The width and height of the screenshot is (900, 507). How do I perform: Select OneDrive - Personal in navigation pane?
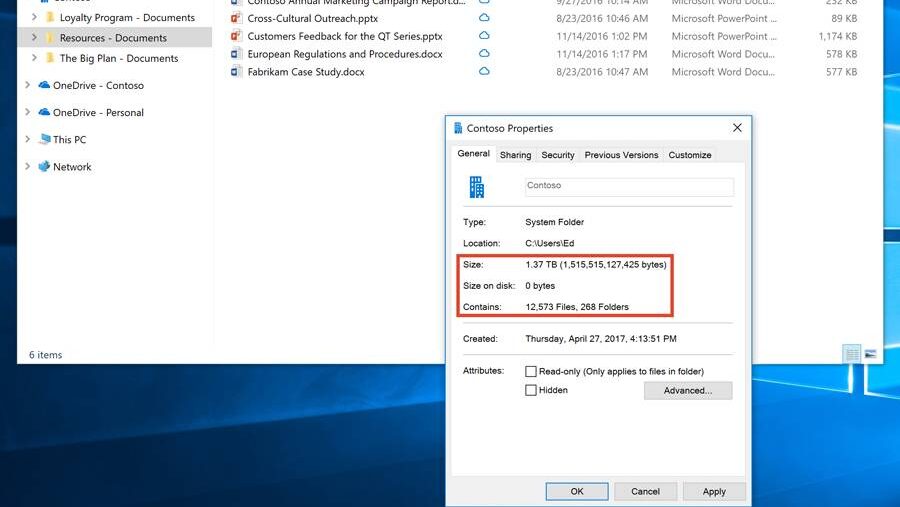click(98, 113)
